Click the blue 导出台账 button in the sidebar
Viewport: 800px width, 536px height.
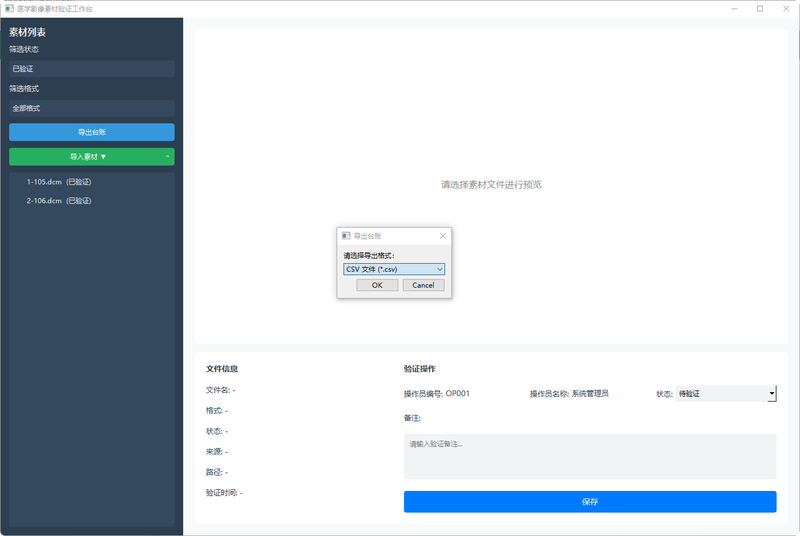click(x=92, y=132)
